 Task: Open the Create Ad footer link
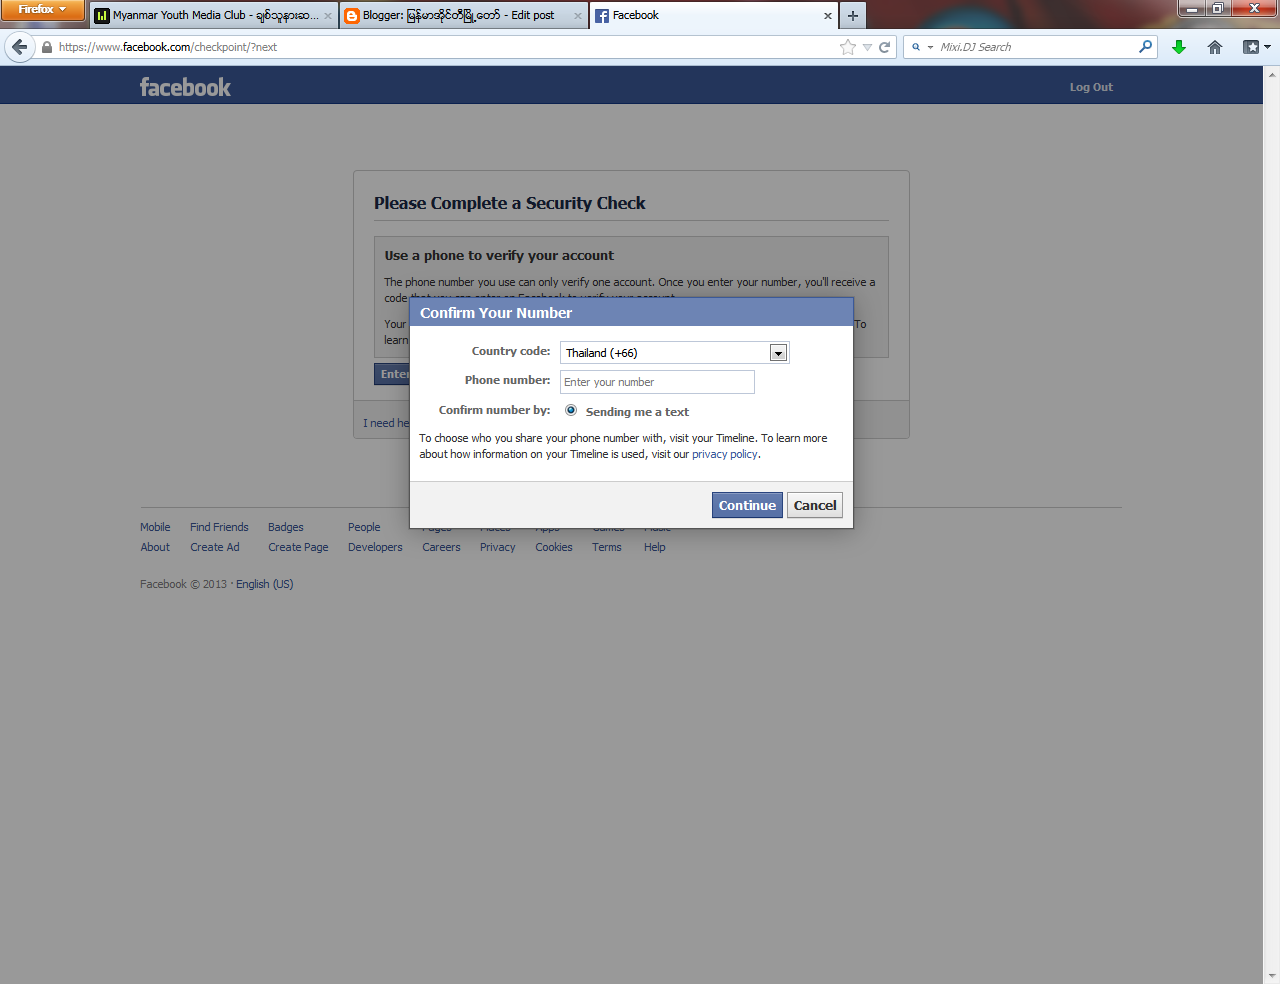[x=215, y=547]
